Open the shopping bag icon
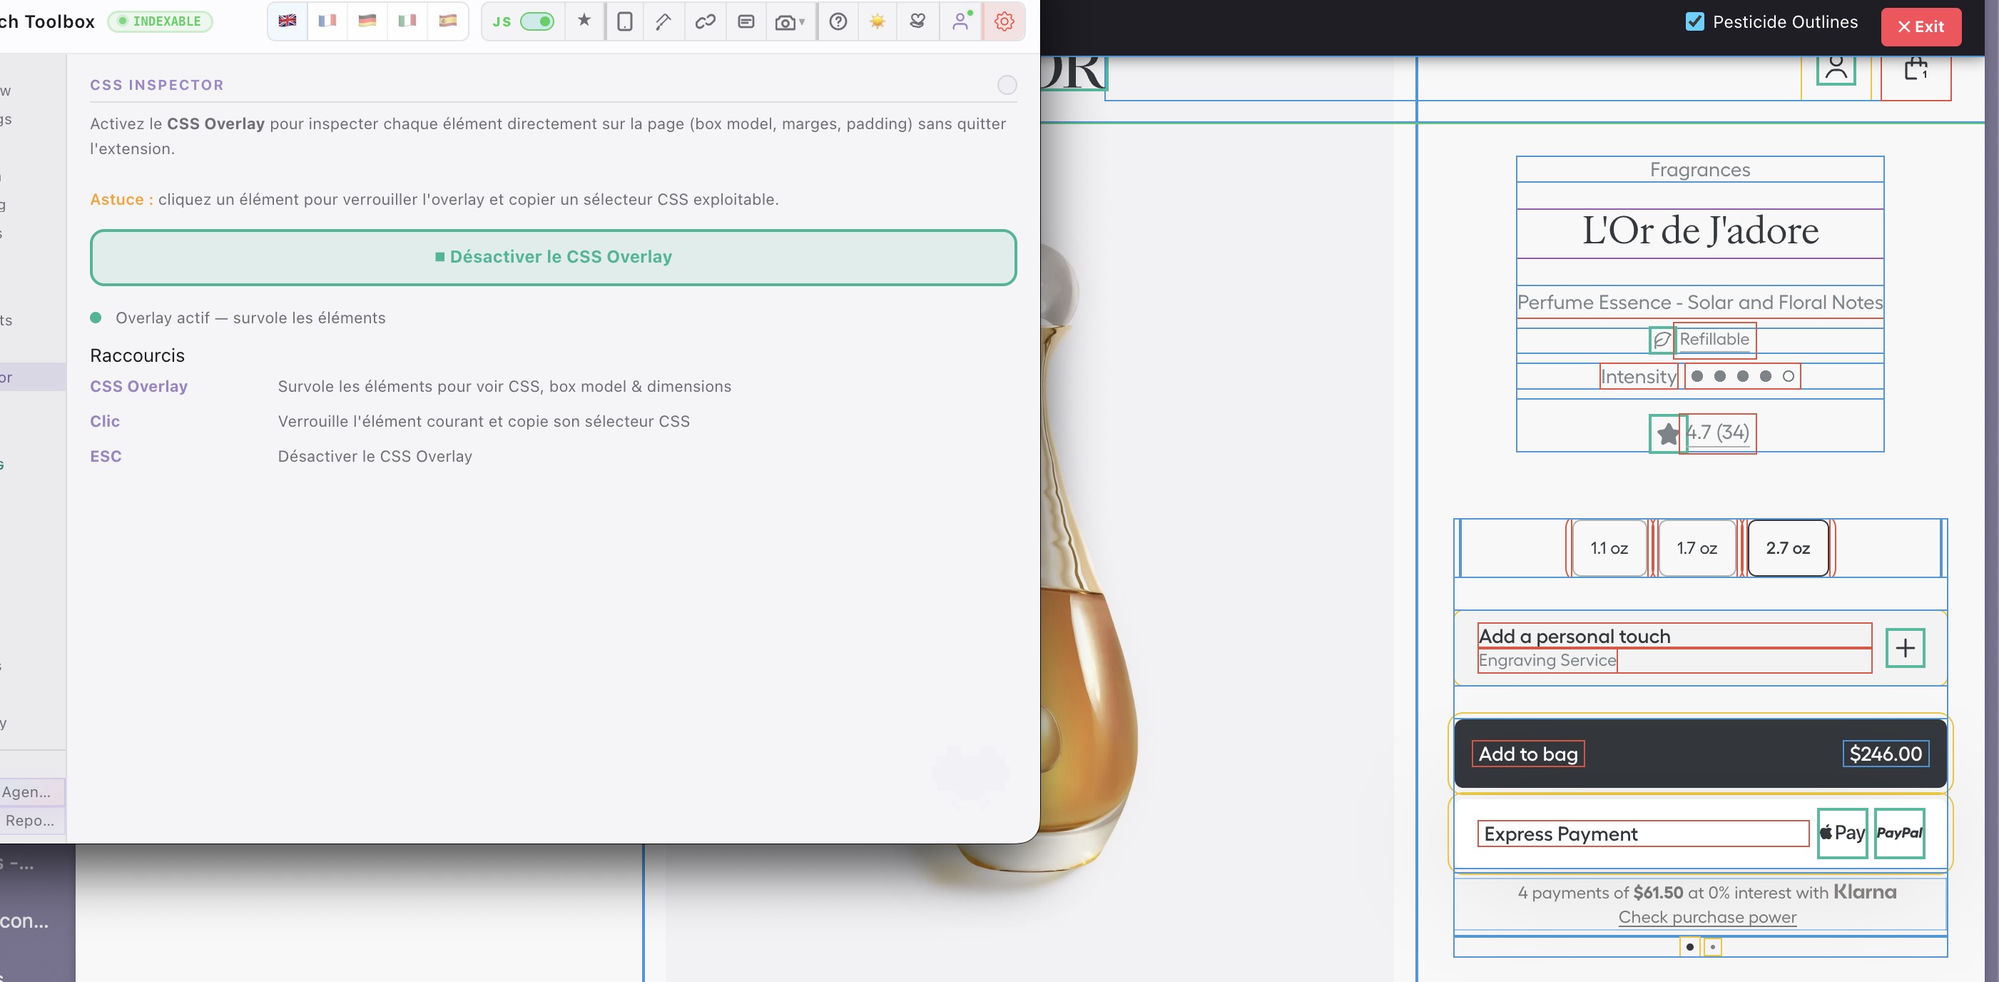This screenshot has width=1999, height=982. click(x=1915, y=69)
